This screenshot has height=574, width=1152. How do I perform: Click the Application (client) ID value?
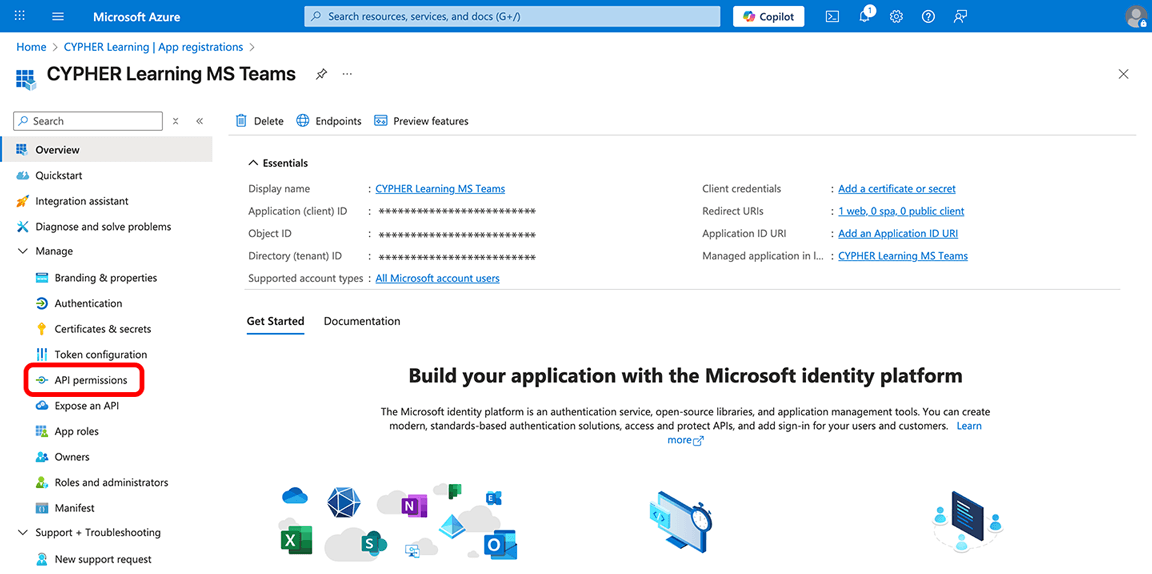pyautogui.click(x=457, y=212)
